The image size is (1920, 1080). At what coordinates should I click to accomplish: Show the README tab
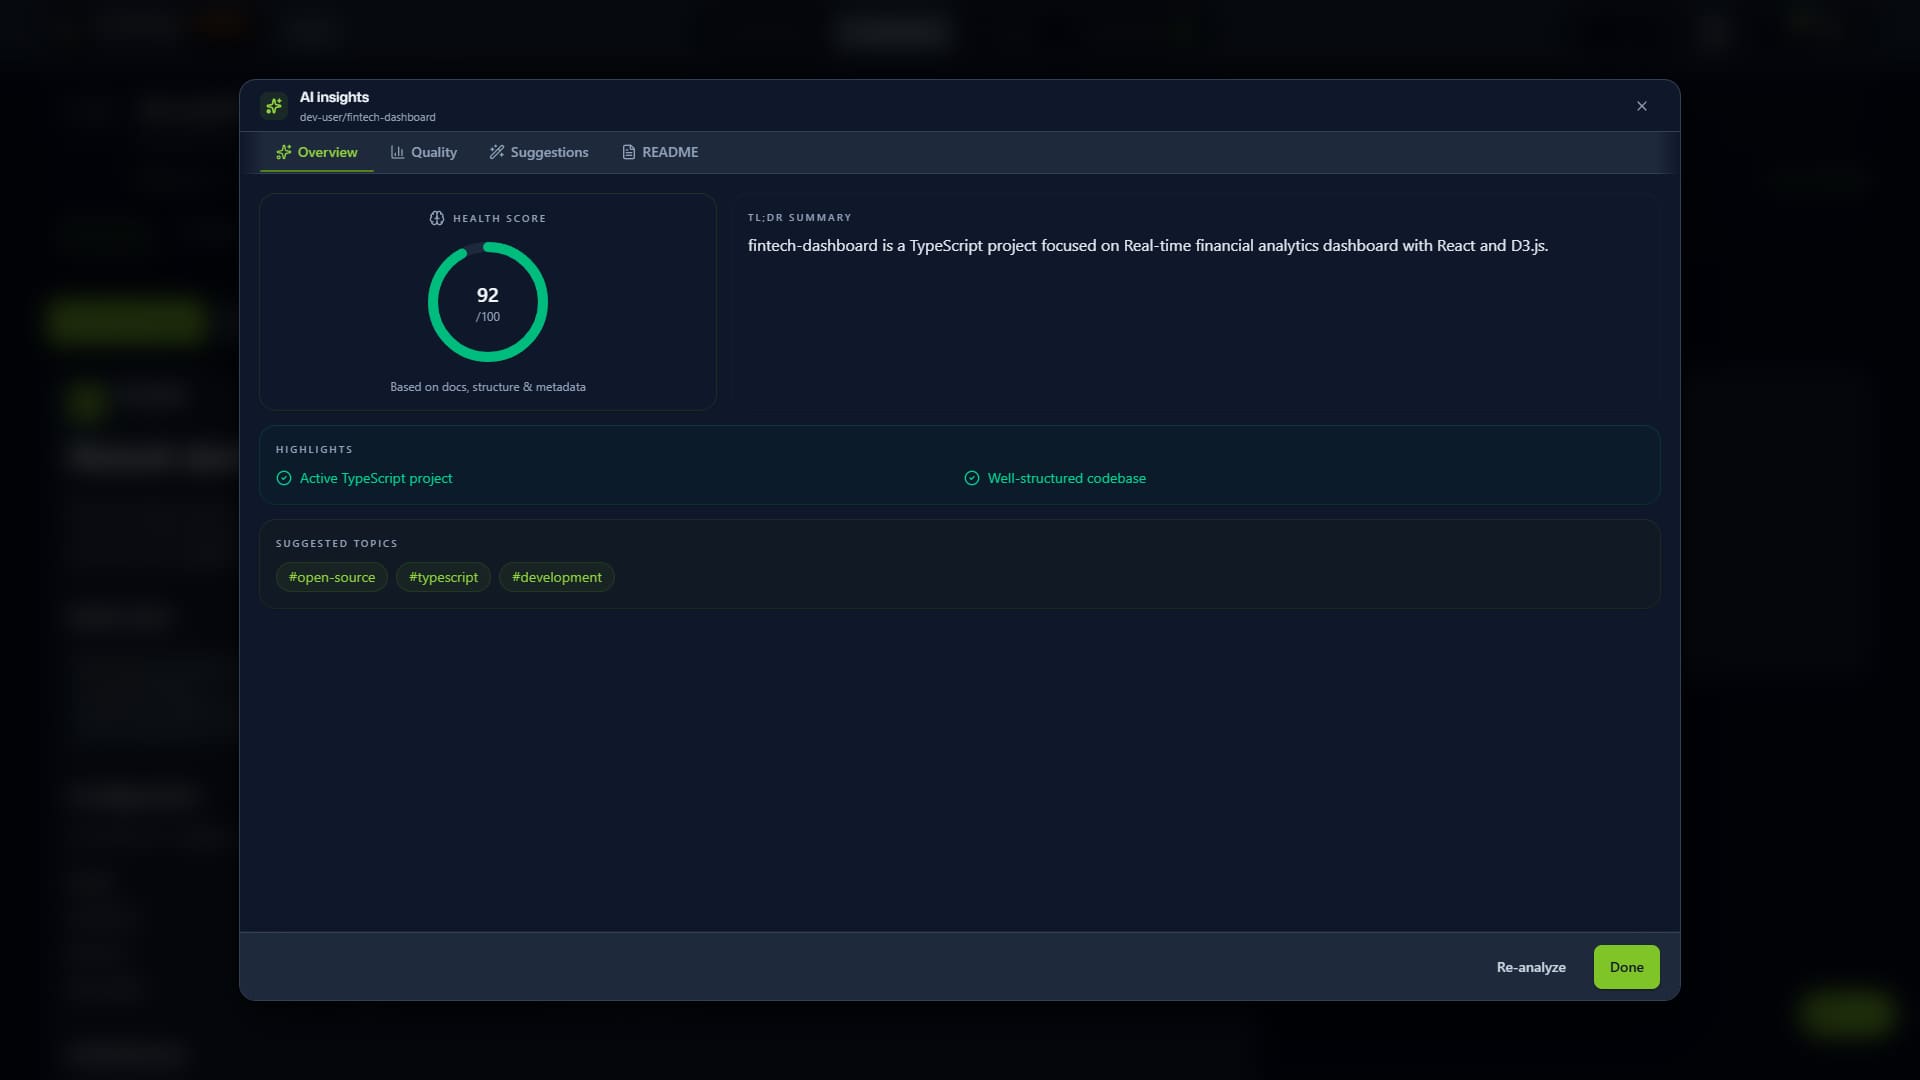click(660, 152)
